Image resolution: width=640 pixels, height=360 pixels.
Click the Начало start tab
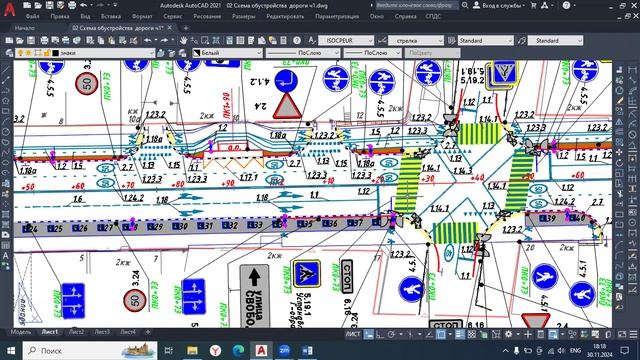(x=25, y=28)
